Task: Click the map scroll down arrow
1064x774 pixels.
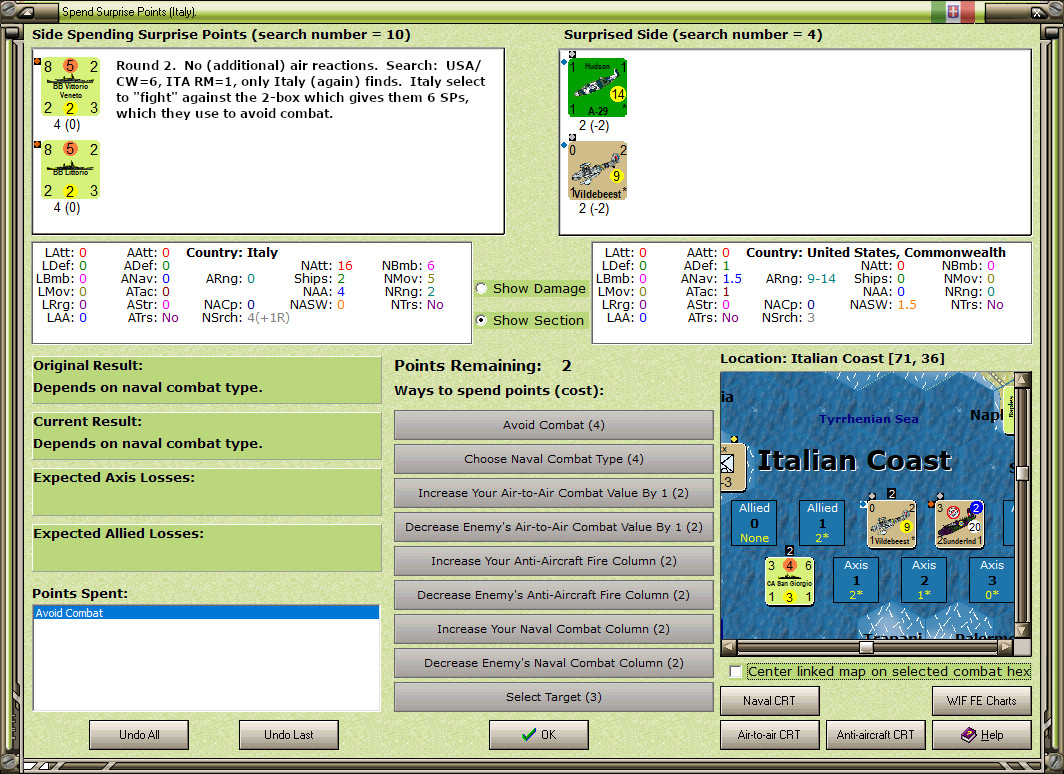Action: point(1022,631)
